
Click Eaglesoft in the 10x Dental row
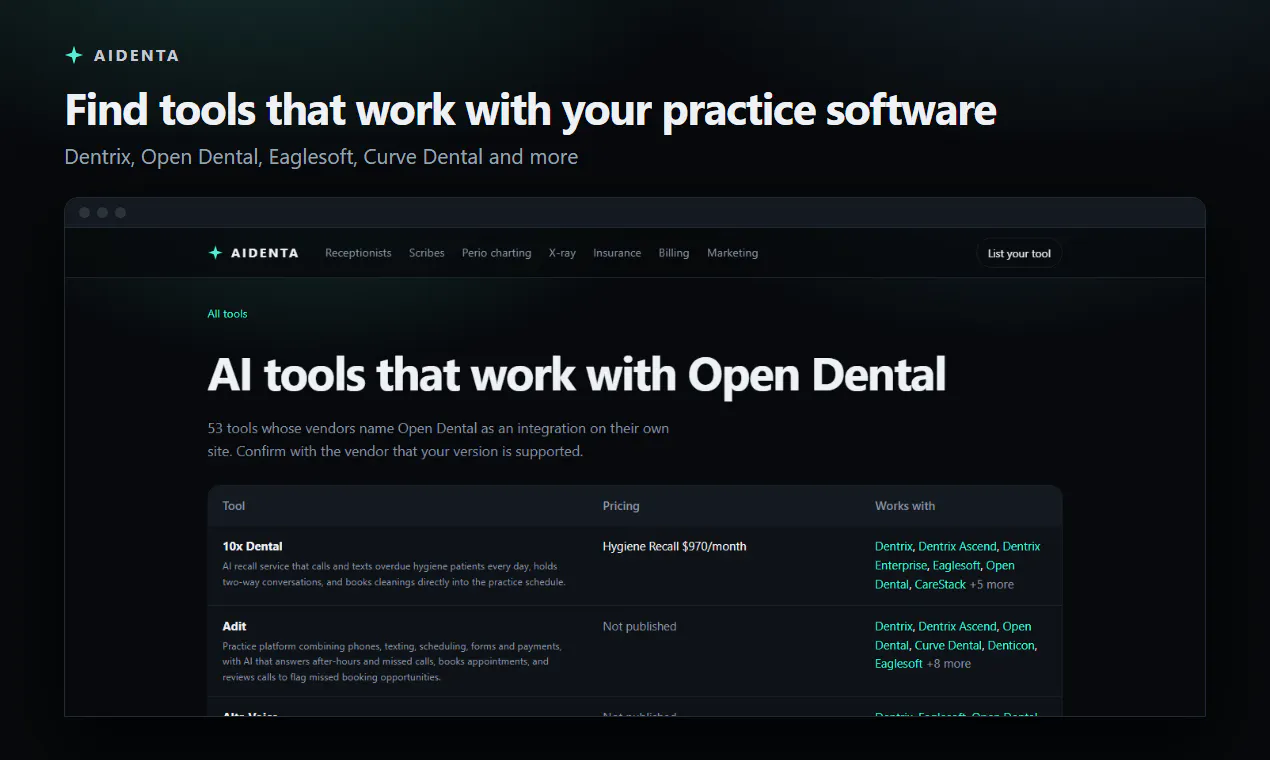click(956, 565)
